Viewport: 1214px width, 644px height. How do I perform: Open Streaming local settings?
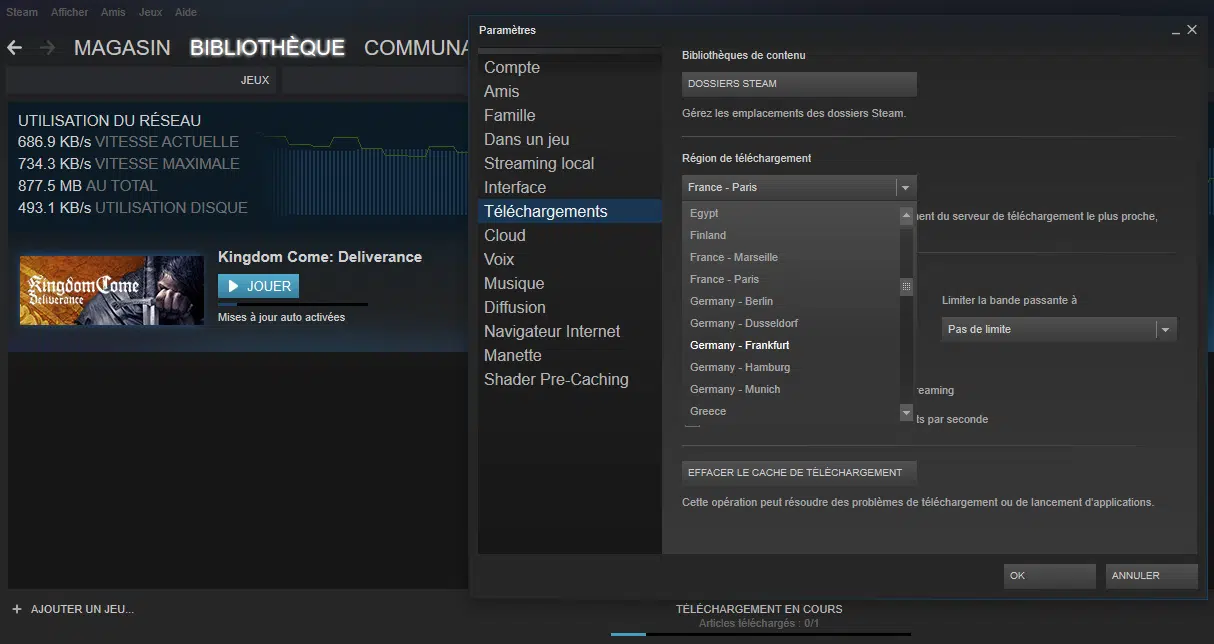click(x=570, y=163)
